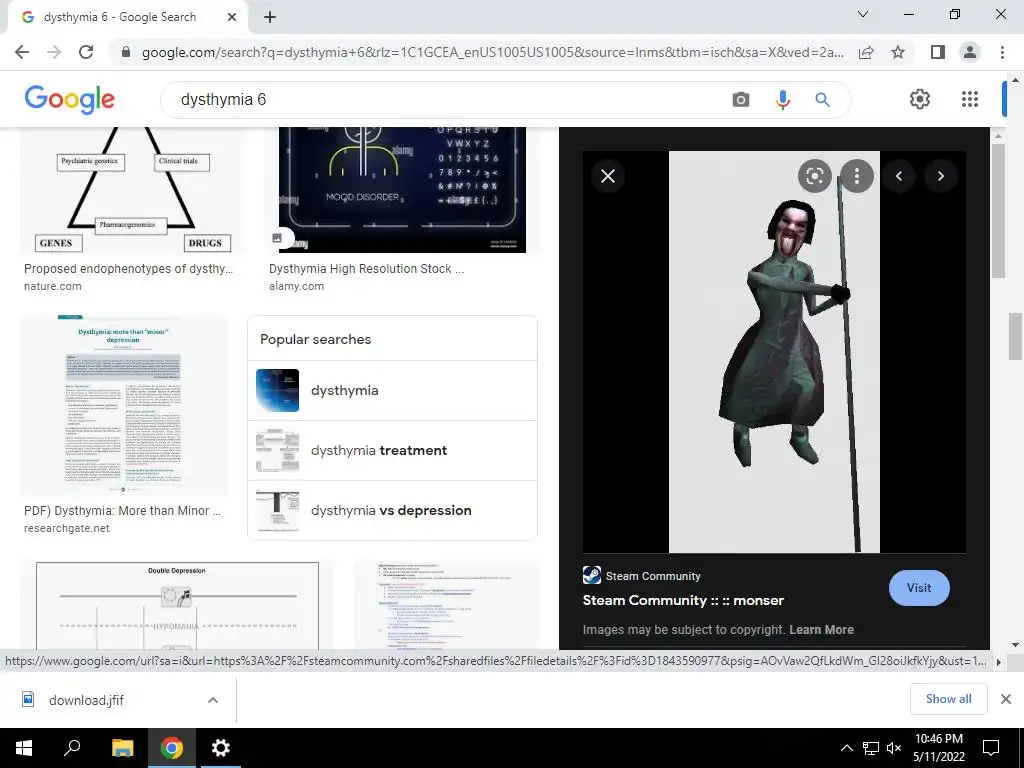Search by image camera icon
The width and height of the screenshot is (1024, 768).
pos(741,99)
